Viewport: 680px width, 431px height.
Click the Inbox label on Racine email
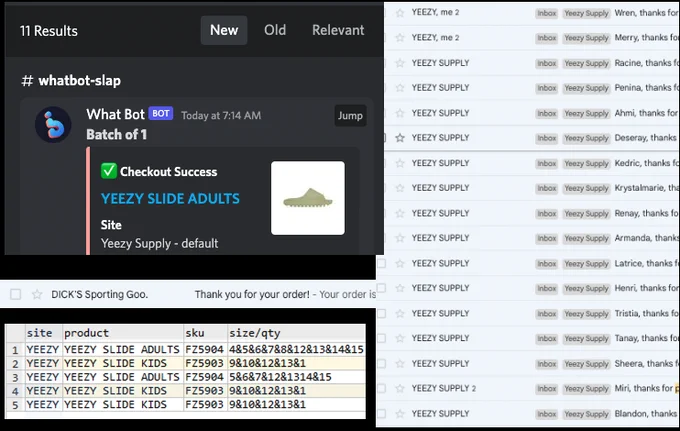(546, 63)
